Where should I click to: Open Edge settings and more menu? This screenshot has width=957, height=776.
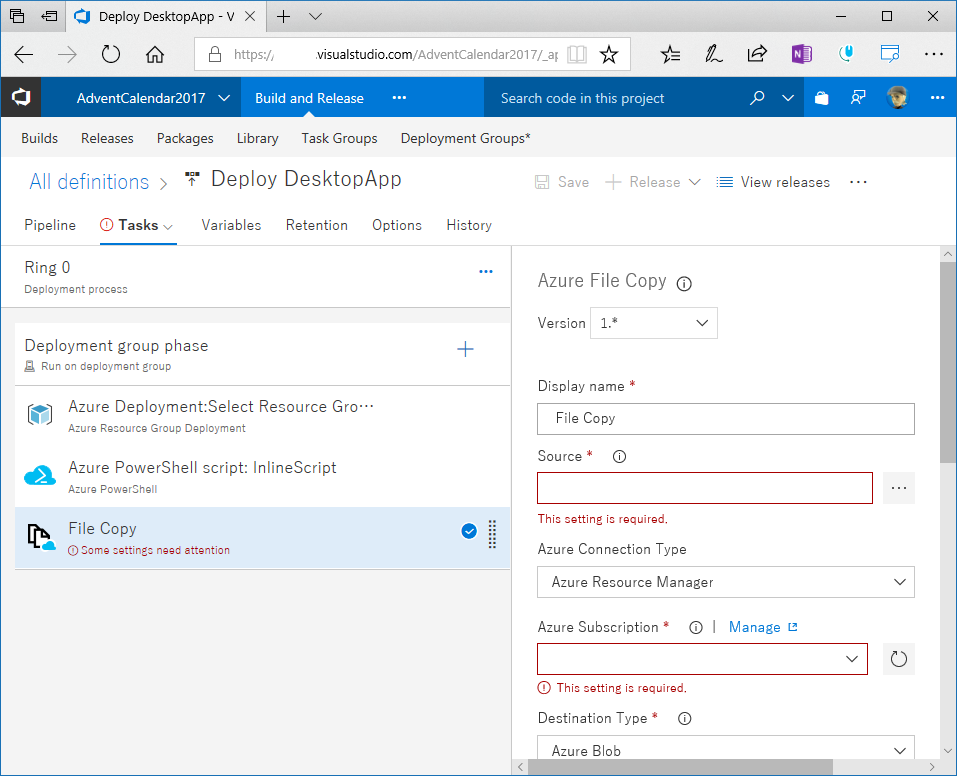(x=934, y=54)
